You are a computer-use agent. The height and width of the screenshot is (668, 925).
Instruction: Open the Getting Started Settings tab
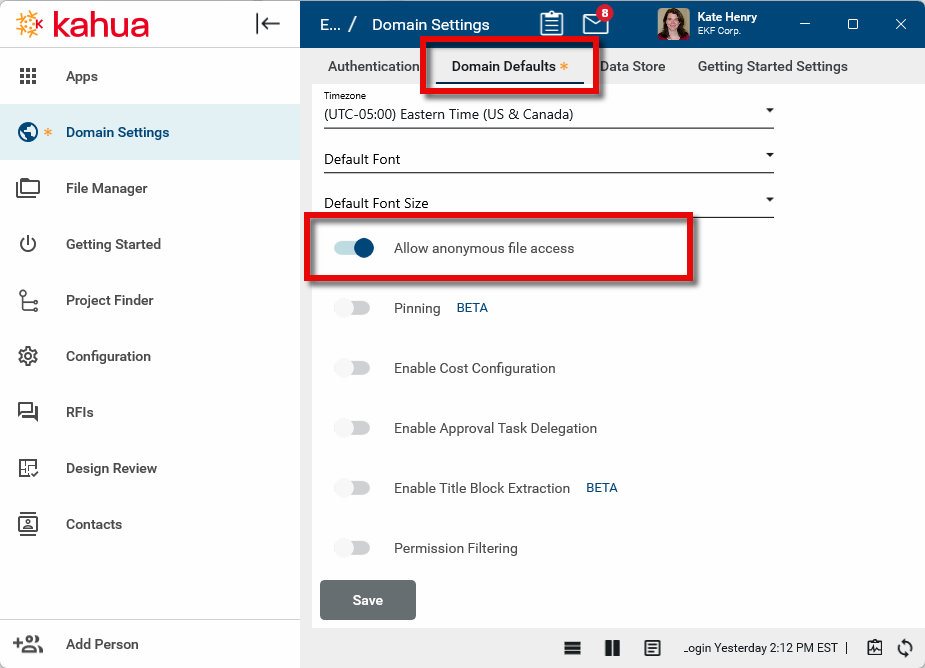click(x=772, y=66)
